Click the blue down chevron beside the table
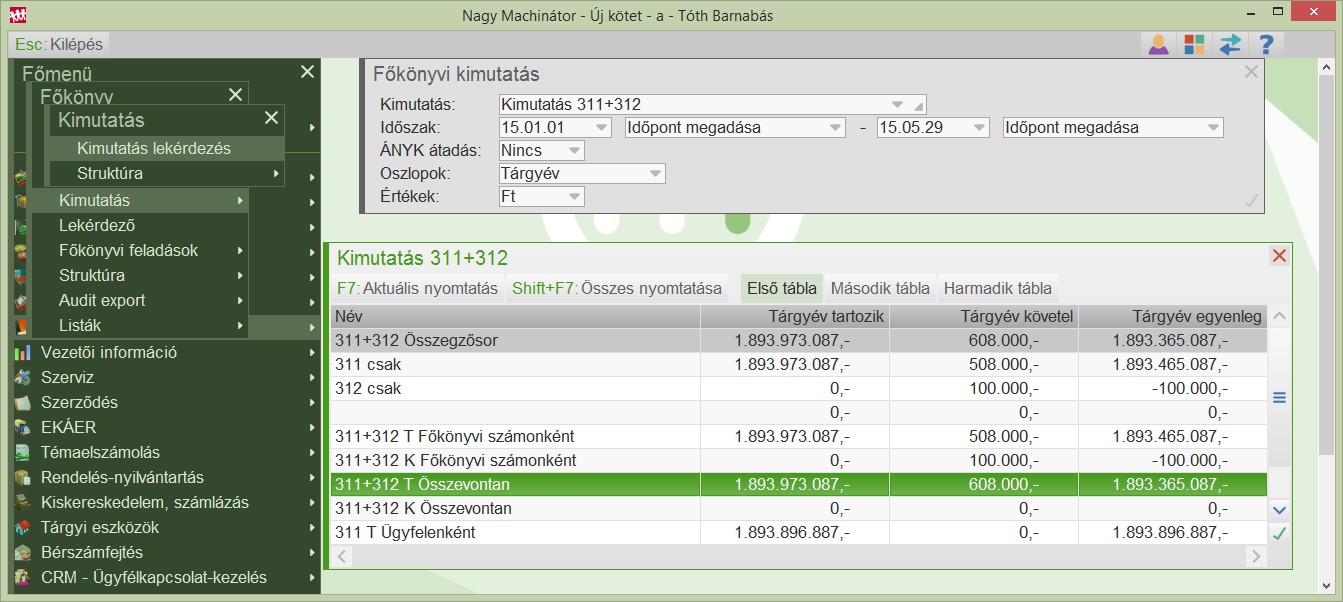 (1279, 510)
